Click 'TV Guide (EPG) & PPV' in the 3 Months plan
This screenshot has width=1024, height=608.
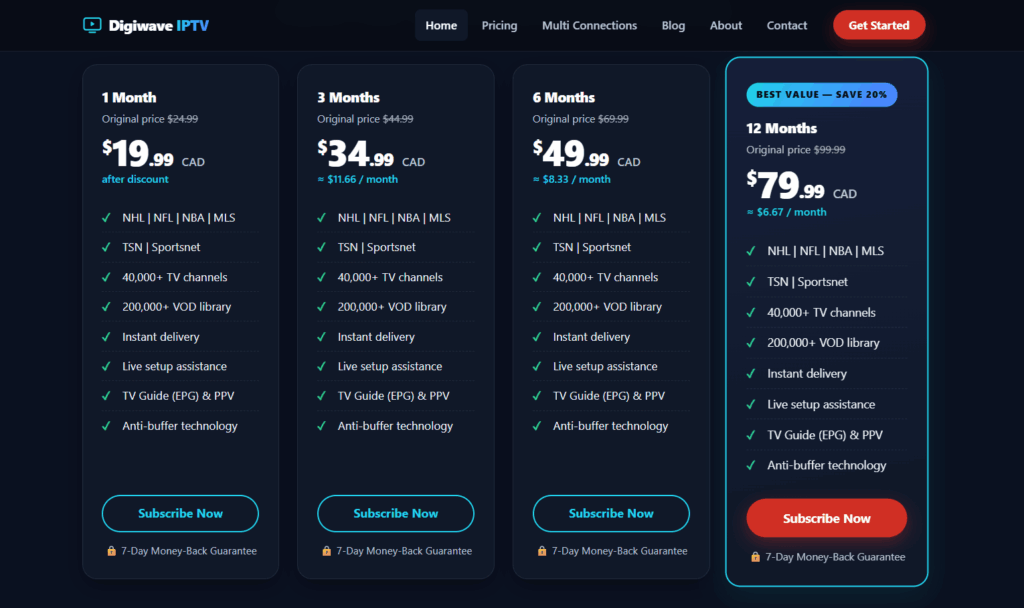coord(394,396)
